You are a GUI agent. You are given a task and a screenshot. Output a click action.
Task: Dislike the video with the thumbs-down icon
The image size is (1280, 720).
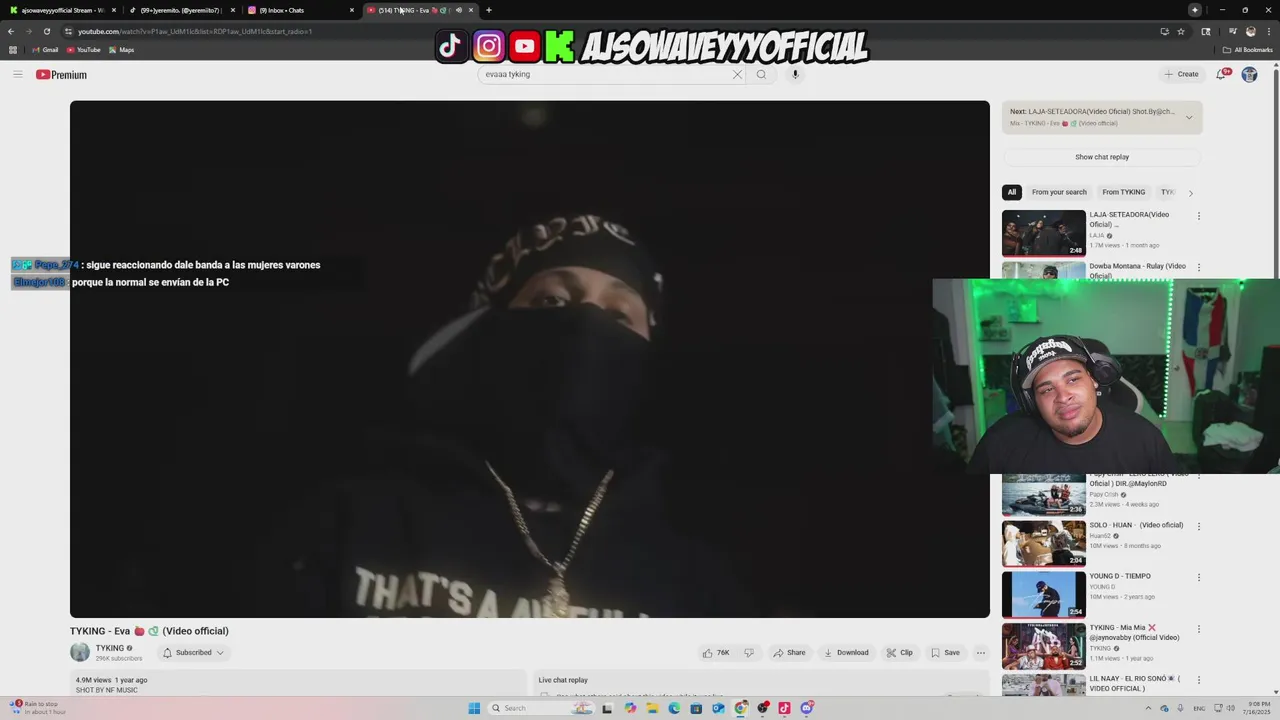point(749,653)
